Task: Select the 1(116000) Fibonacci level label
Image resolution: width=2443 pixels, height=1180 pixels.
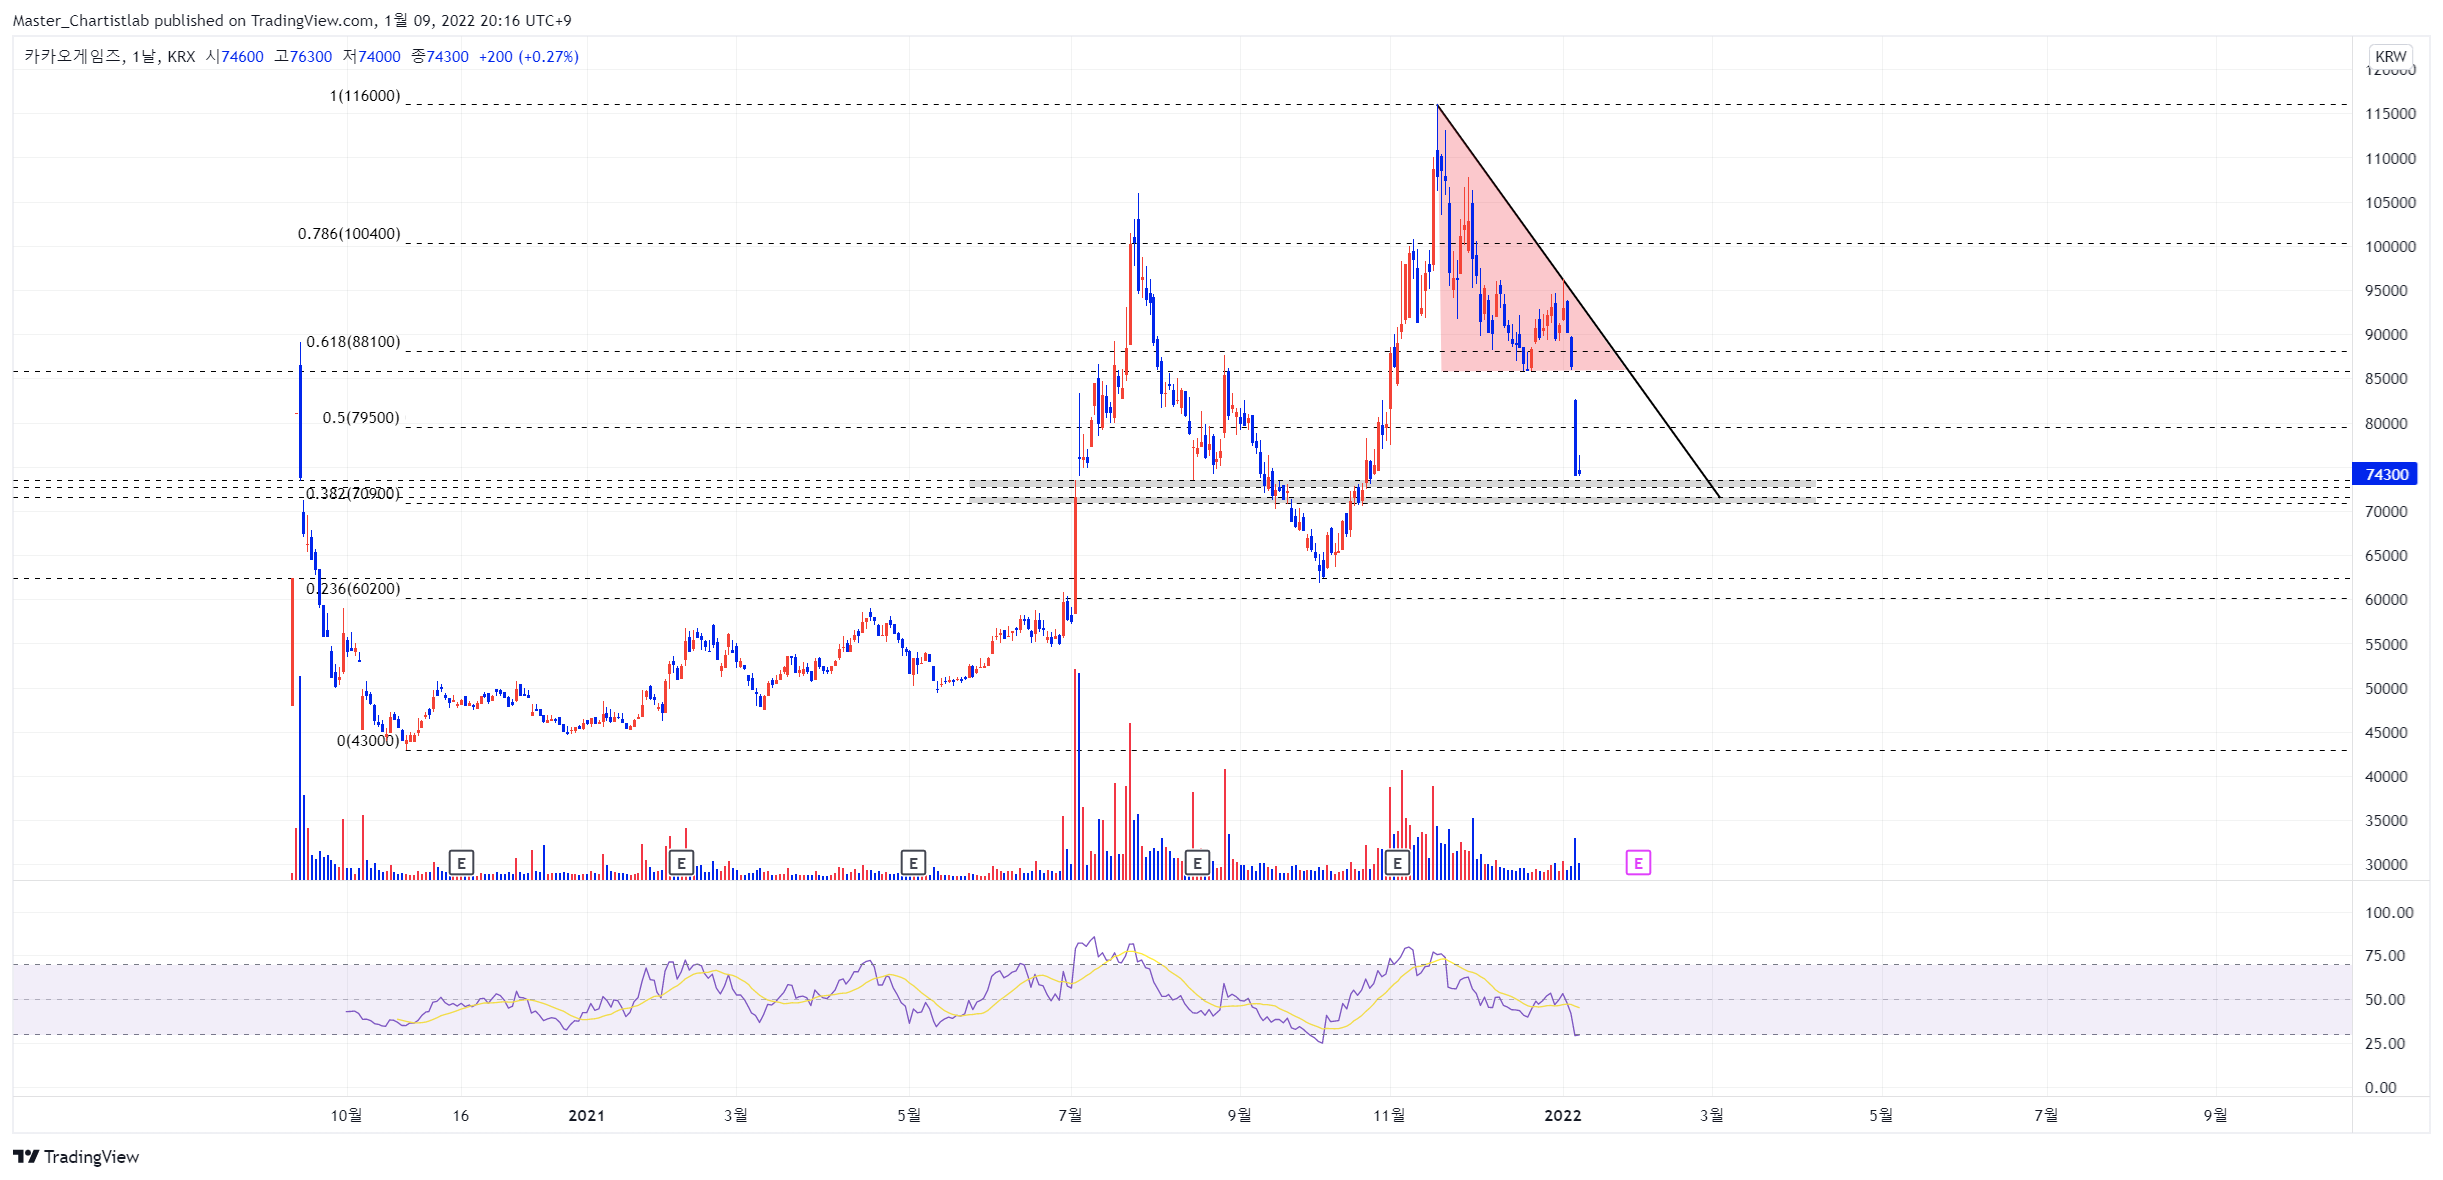Action: [365, 96]
